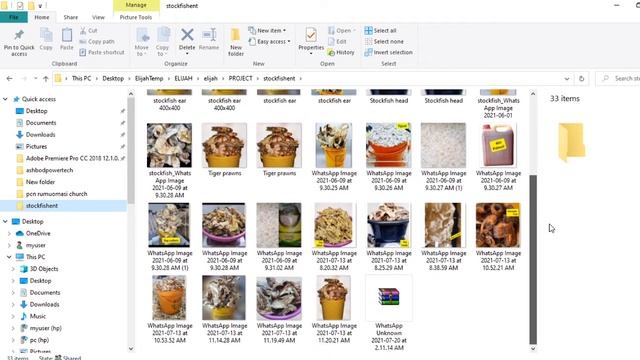
Task: Click Select all in ribbon
Action: click(380, 31)
